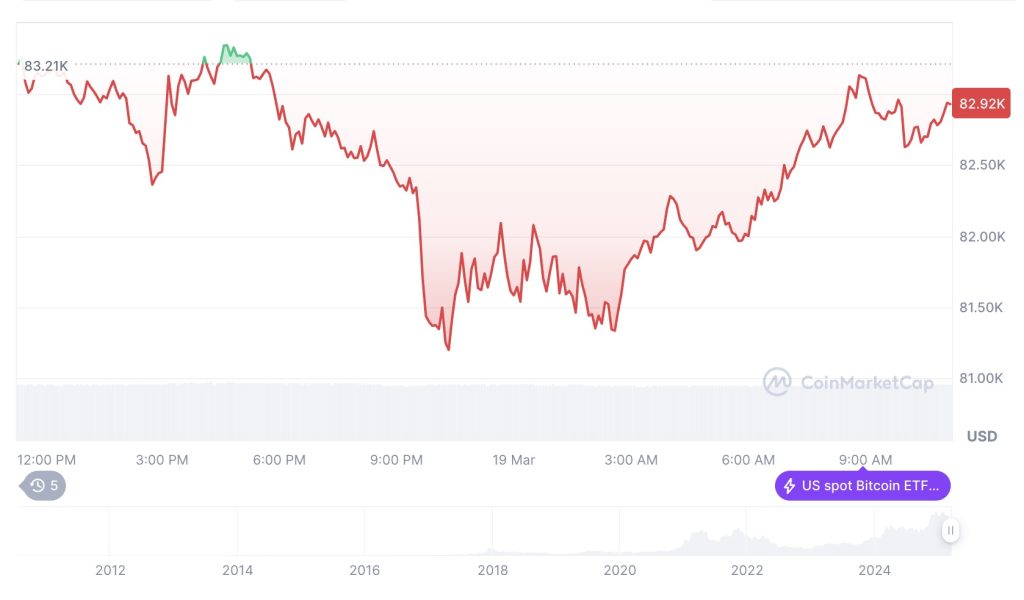Image resolution: width=1024 pixels, height=600 pixels.
Task: Open the US spot Bitcoin ETF event
Action: click(x=863, y=486)
